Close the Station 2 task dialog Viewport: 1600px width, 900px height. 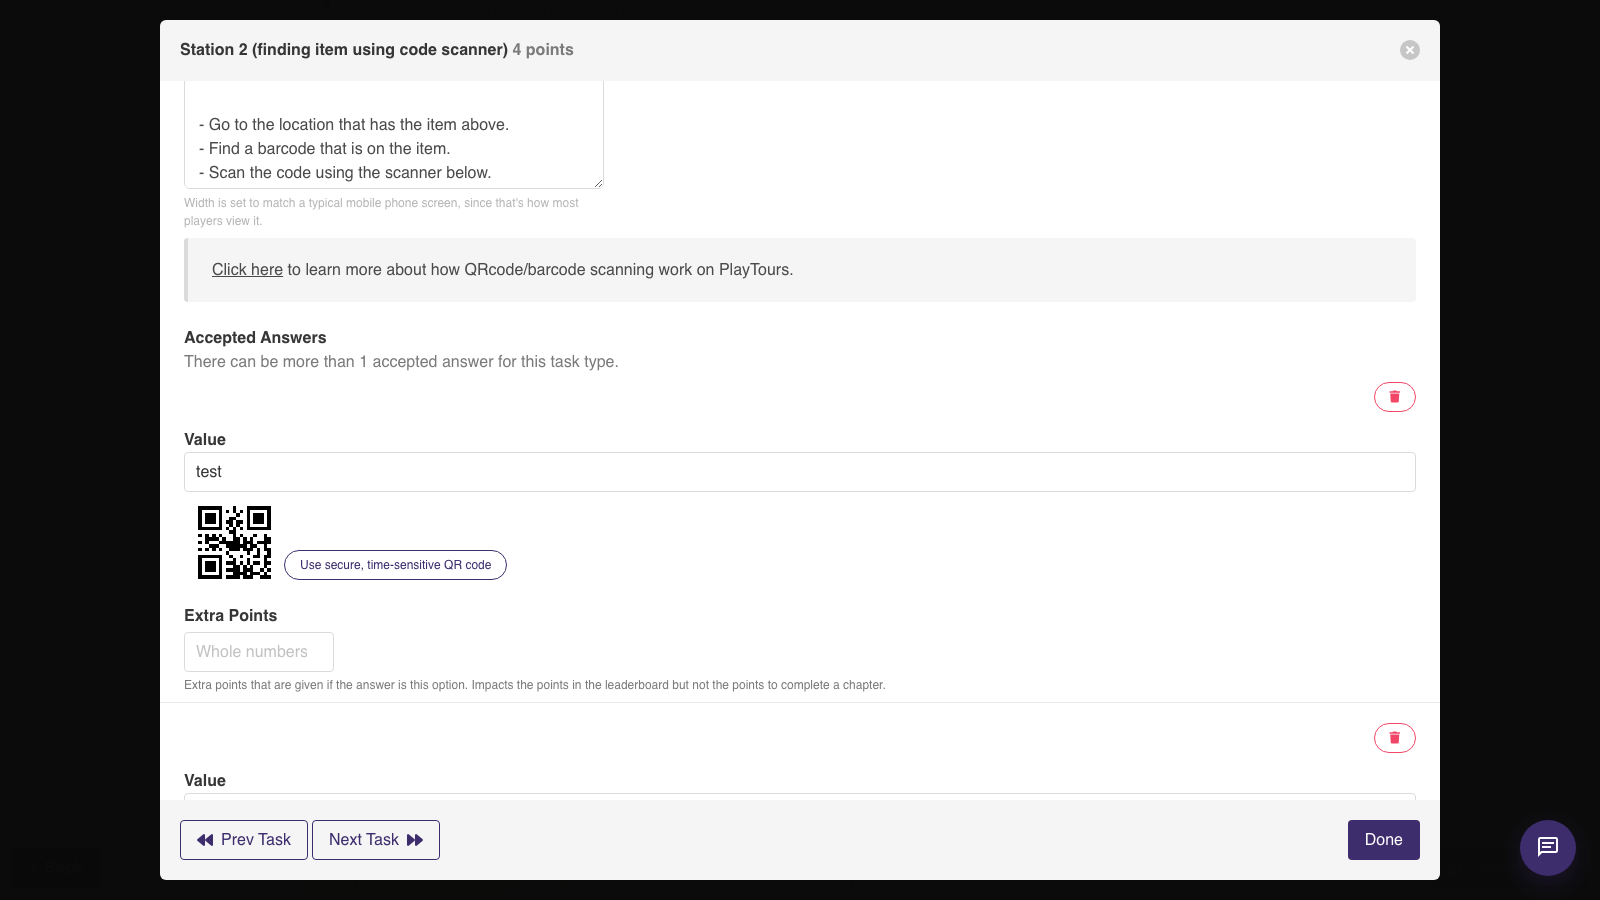tap(1409, 50)
